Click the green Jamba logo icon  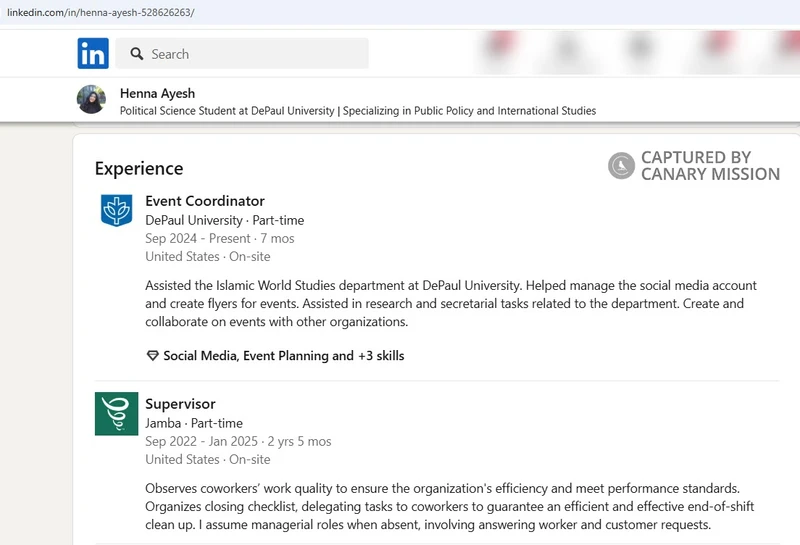(116, 413)
